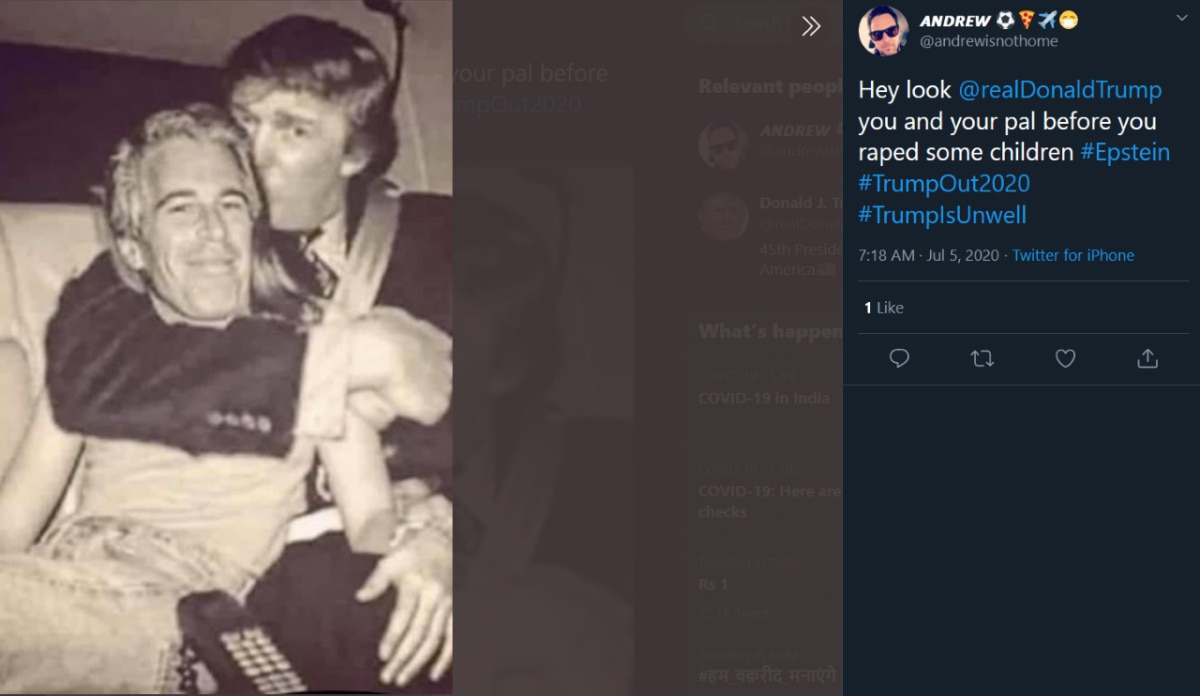
Task: Click the reply speech bubble icon
Action: [899, 358]
